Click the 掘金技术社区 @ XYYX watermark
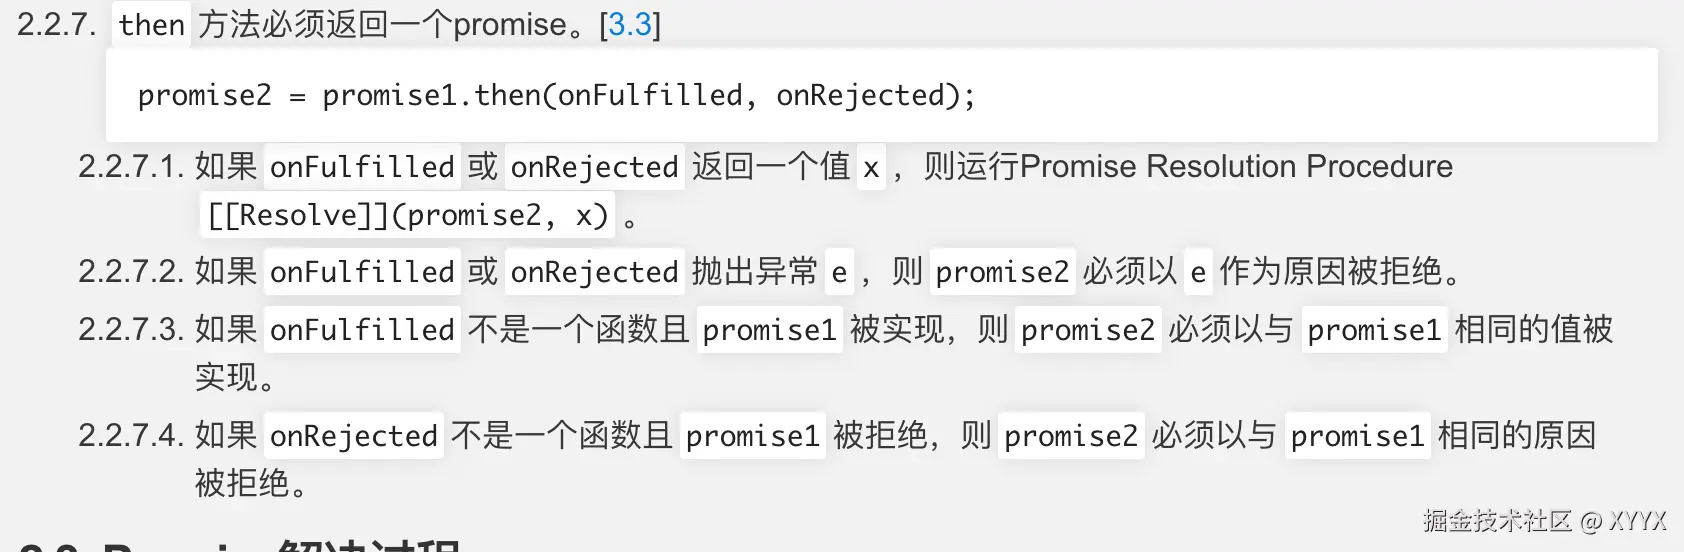Screen dimensions: 1684x552 (x=1544, y=520)
